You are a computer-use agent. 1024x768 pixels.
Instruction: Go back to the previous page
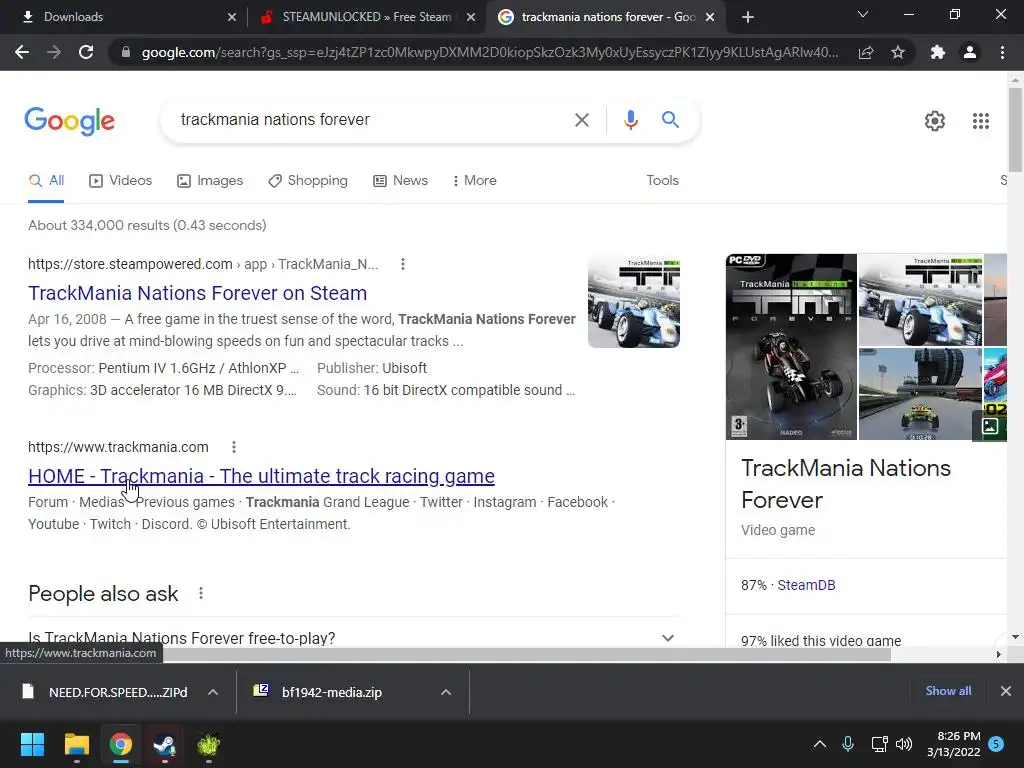click(x=22, y=52)
